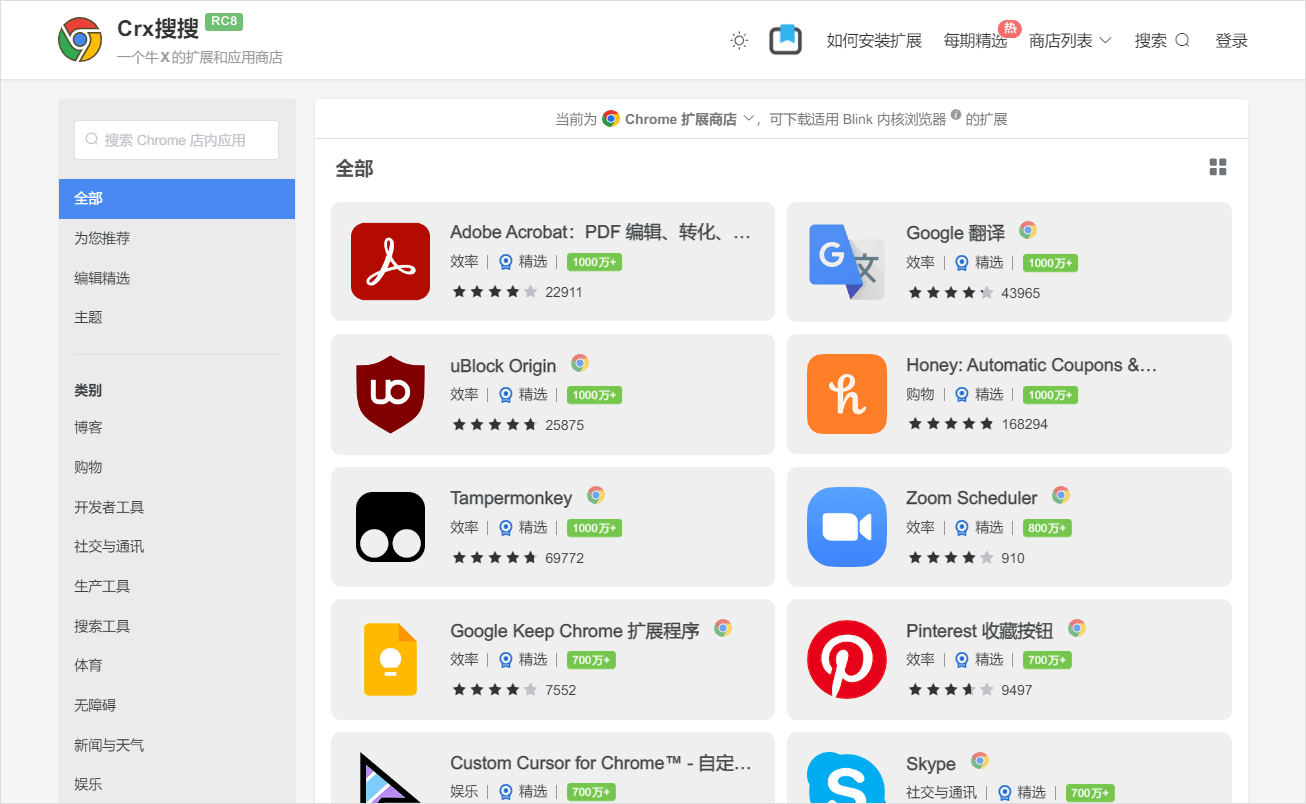Viewport: 1306px width, 804px height.
Task: Click the Honey extension icon
Action: 846,394
